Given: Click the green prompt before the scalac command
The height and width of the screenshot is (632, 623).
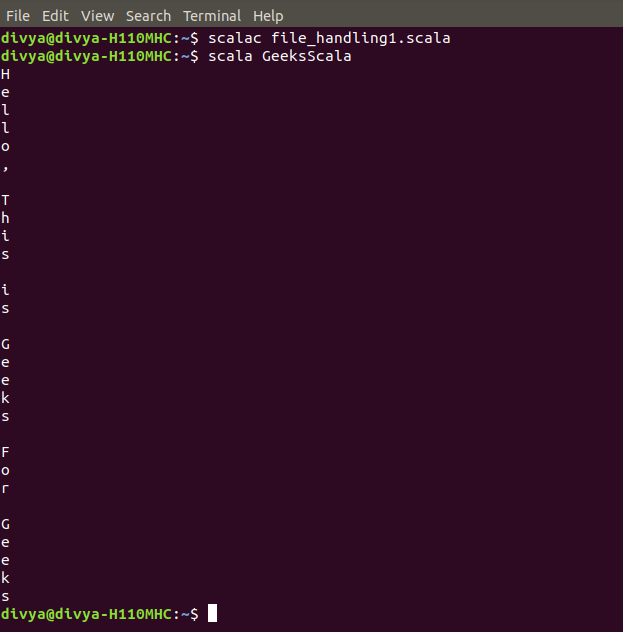Looking at the screenshot, I should [x=100, y=38].
